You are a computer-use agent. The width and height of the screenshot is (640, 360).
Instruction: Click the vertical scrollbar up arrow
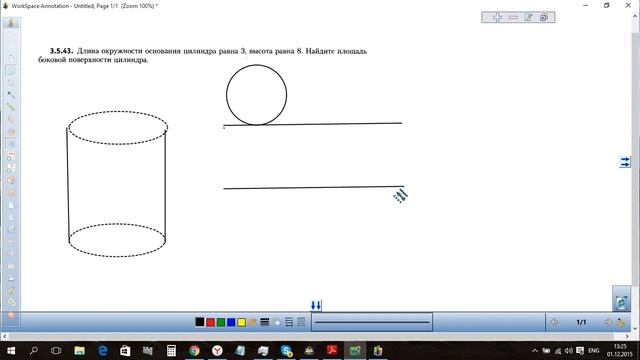tap(635, 17)
